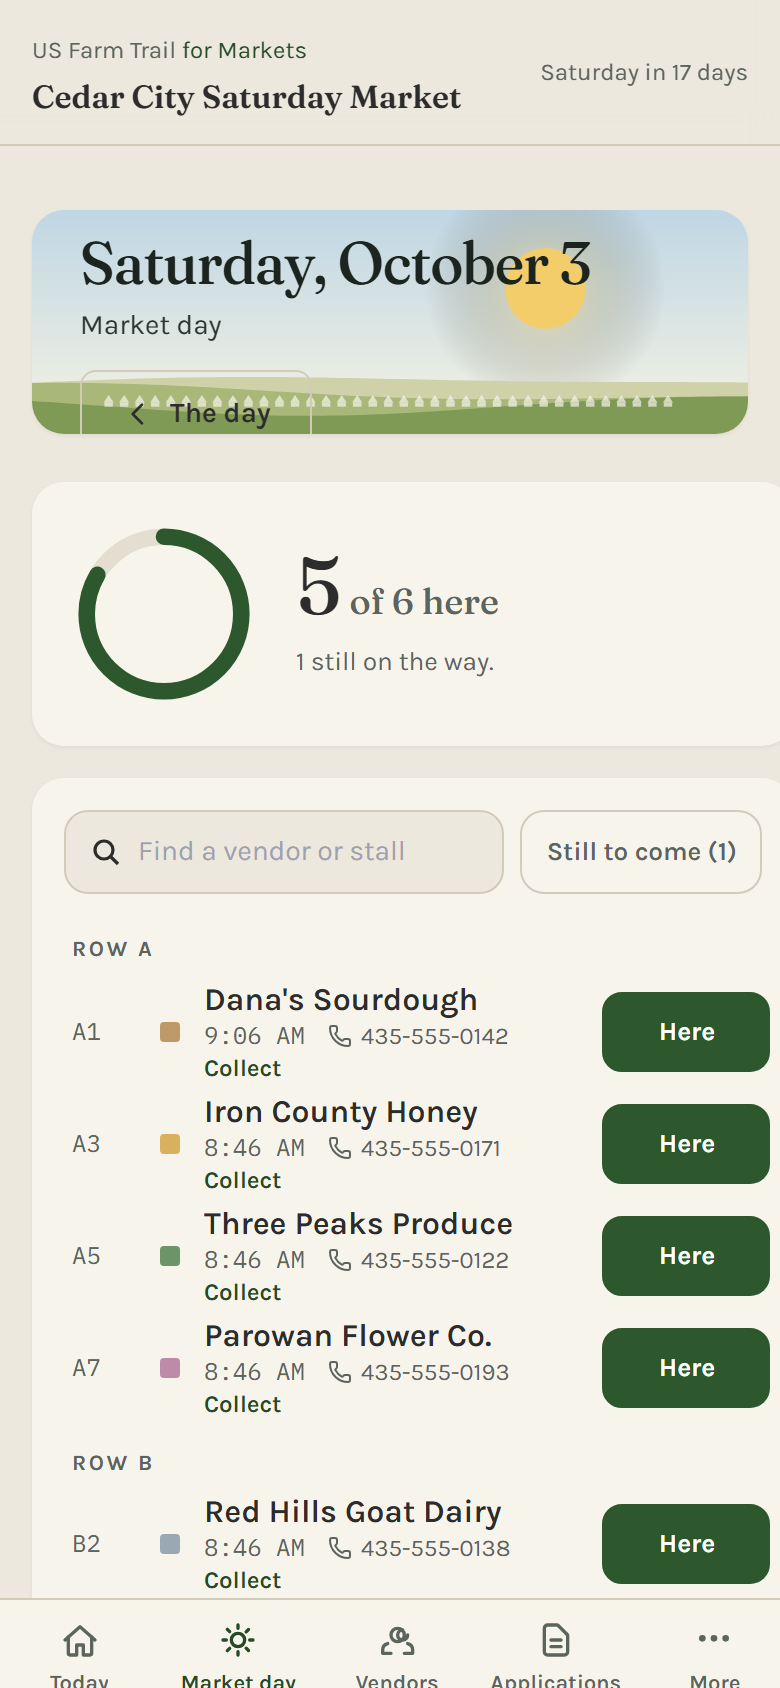This screenshot has width=780, height=1688.
Task: Click the green swatch for stall A5
Action: pyautogui.click(x=170, y=1256)
